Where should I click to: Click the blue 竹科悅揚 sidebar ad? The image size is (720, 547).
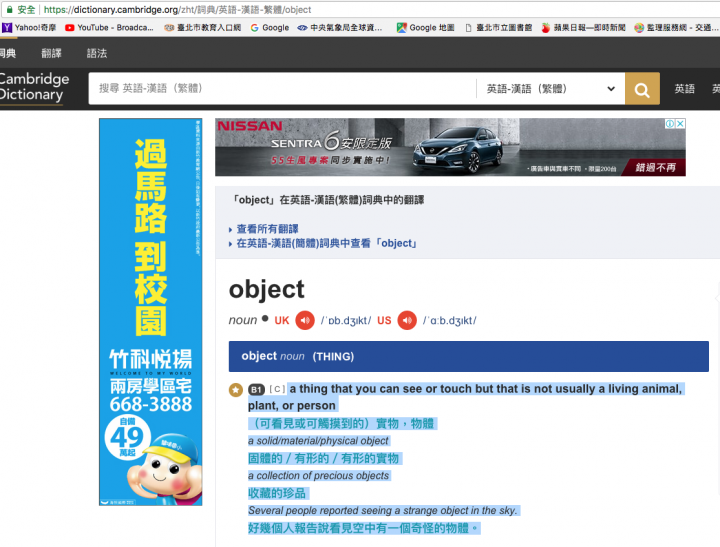(x=151, y=312)
